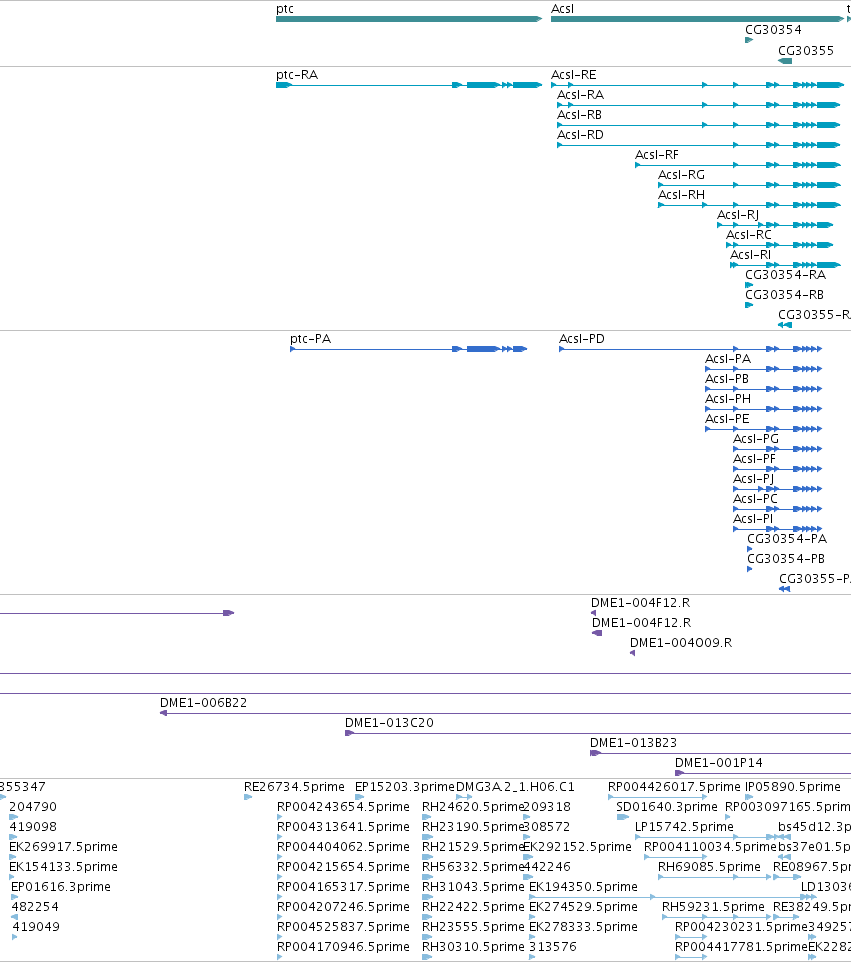
Task: Click the RH23190.5prime EST label
Action: click(472, 826)
